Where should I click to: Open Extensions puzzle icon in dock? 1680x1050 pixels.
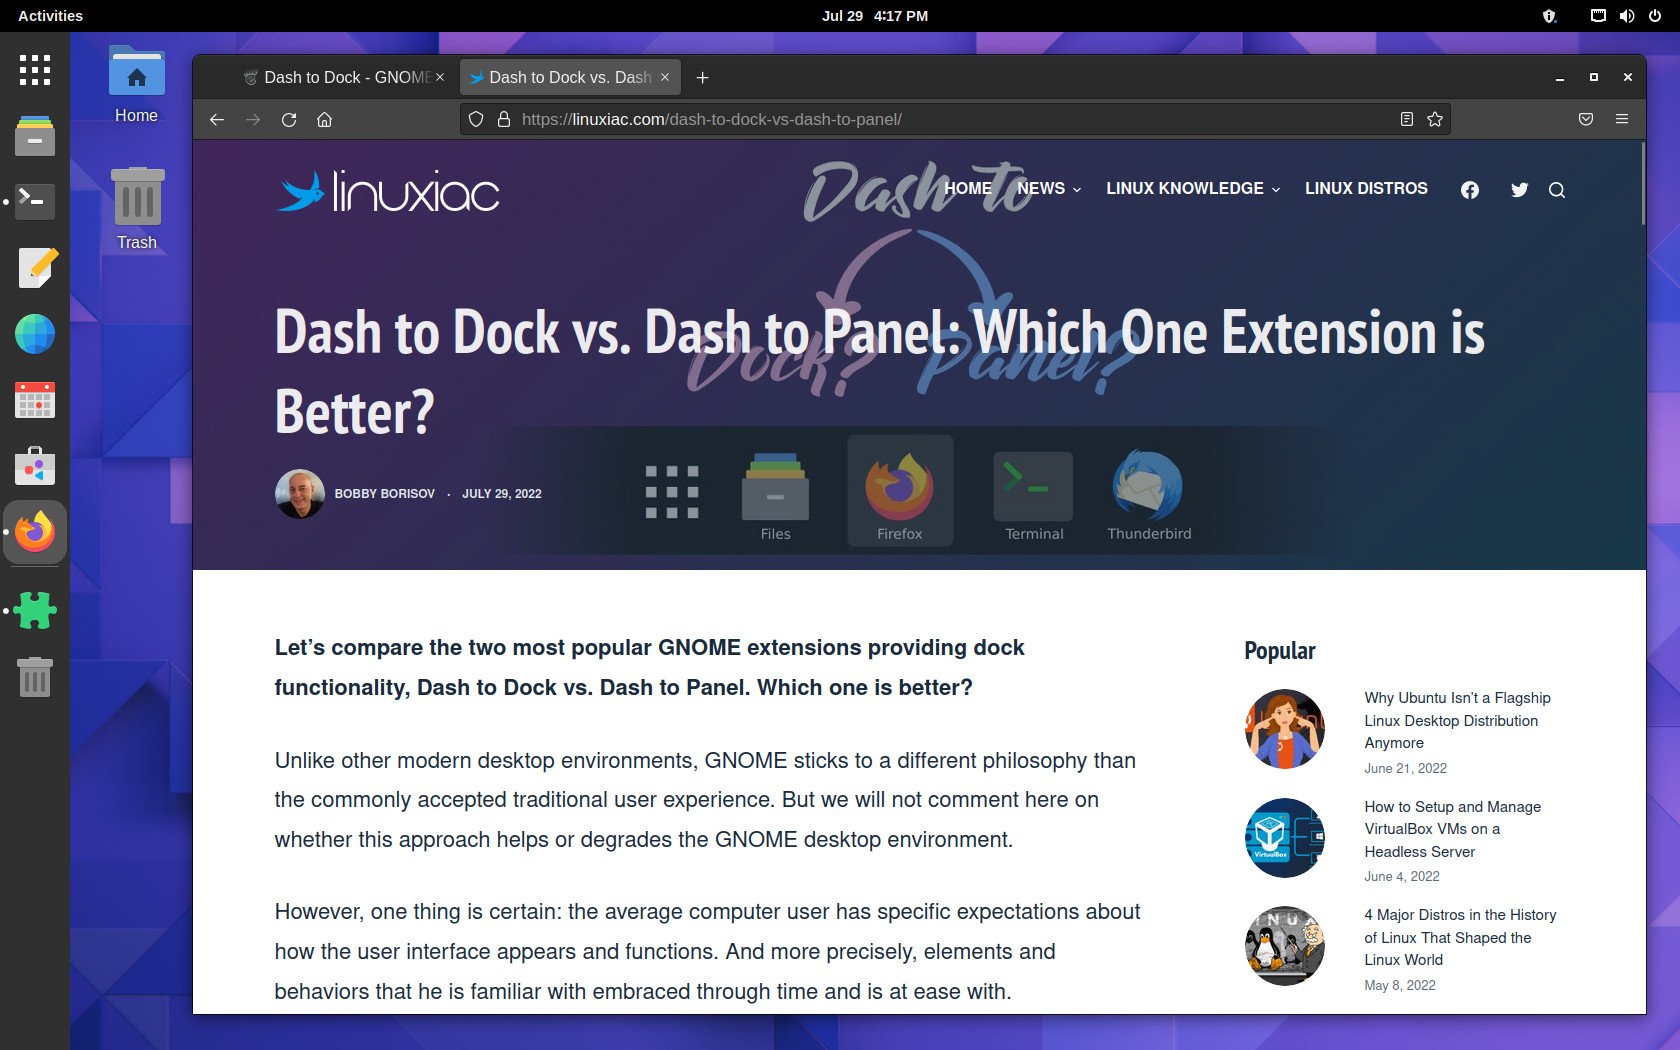click(35, 610)
